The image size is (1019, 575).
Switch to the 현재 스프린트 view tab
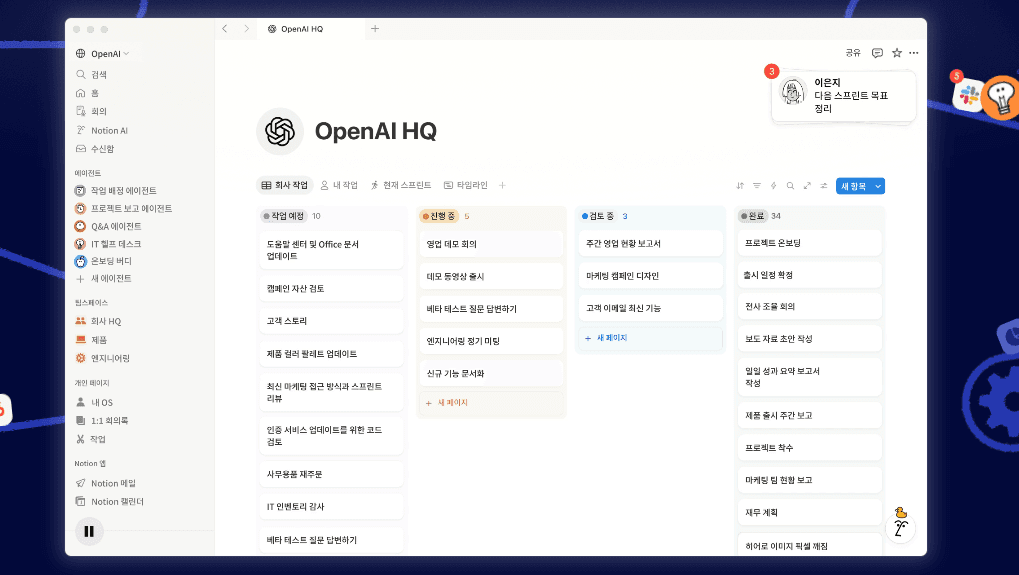click(401, 185)
